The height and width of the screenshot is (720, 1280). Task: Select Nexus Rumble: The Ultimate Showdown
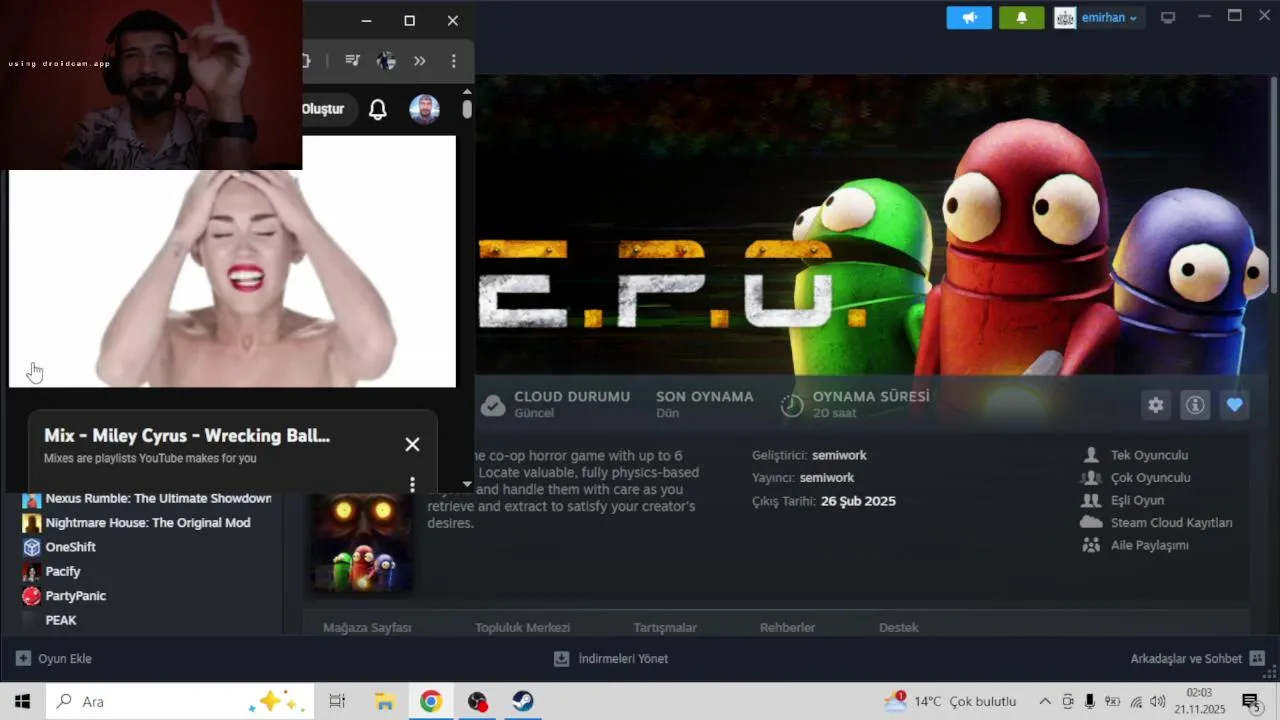pyautogui.click(x=158, y=498)
